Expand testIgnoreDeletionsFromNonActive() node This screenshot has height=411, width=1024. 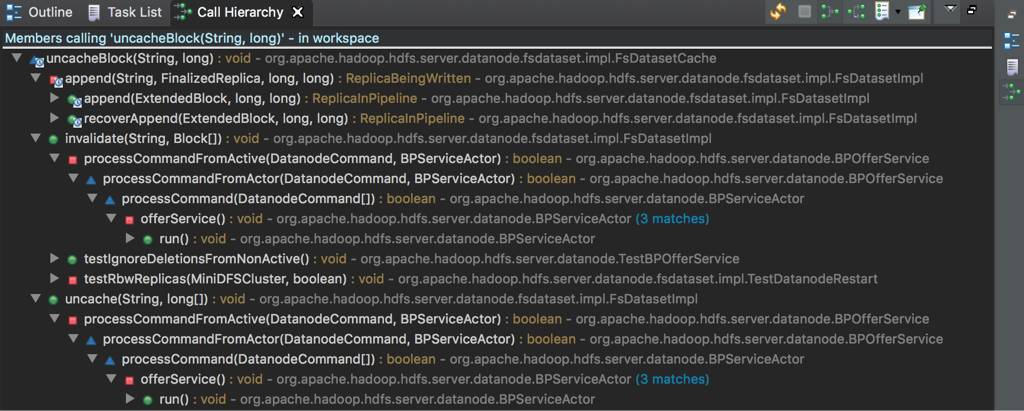coord(55,259)
